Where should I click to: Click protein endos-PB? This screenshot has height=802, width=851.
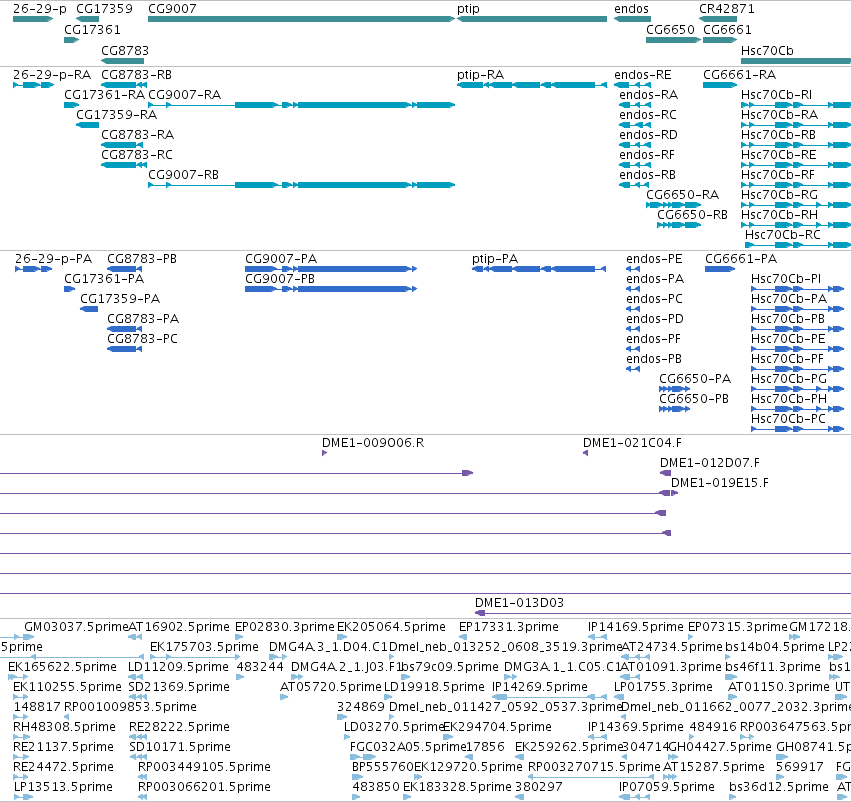(x=633, y=369)
